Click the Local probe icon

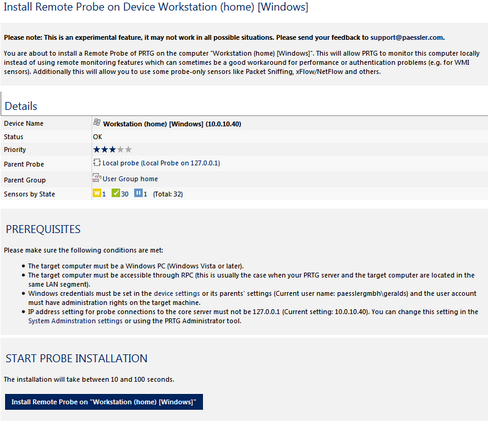point(97,163)
